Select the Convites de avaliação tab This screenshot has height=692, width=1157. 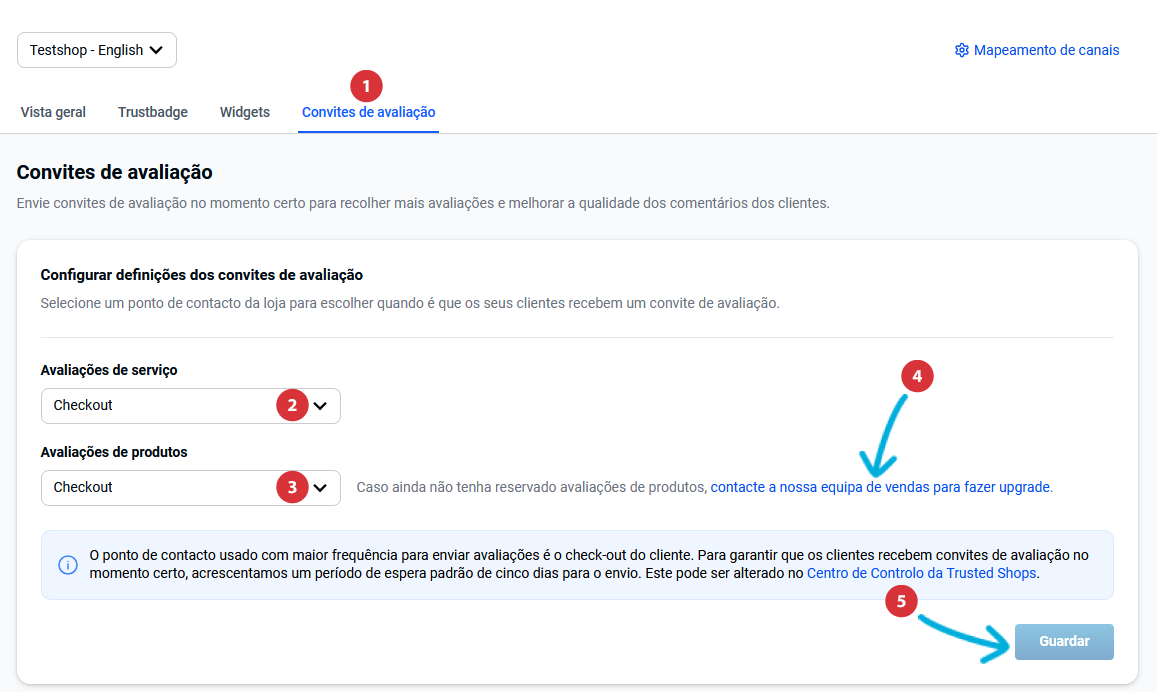point(368,112)
